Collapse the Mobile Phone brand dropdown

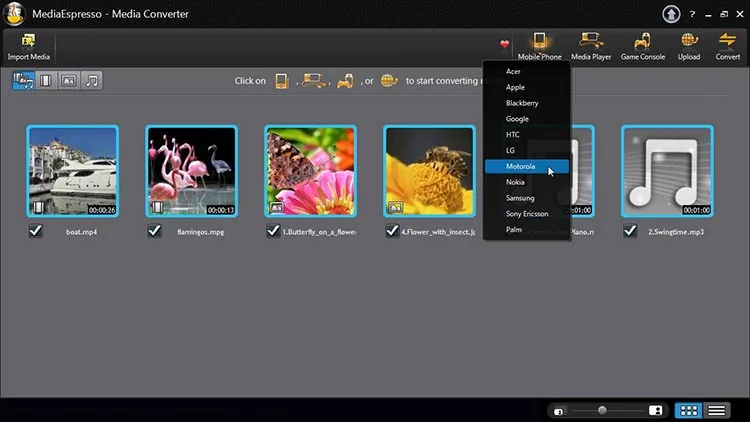coord(540,47)
